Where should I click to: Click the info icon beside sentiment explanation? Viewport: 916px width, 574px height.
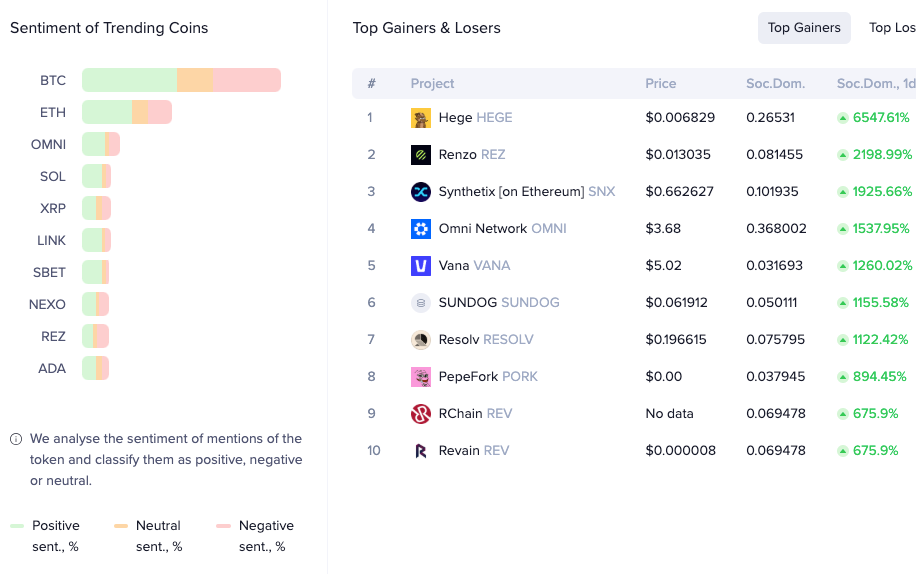(x=16, y=439)
